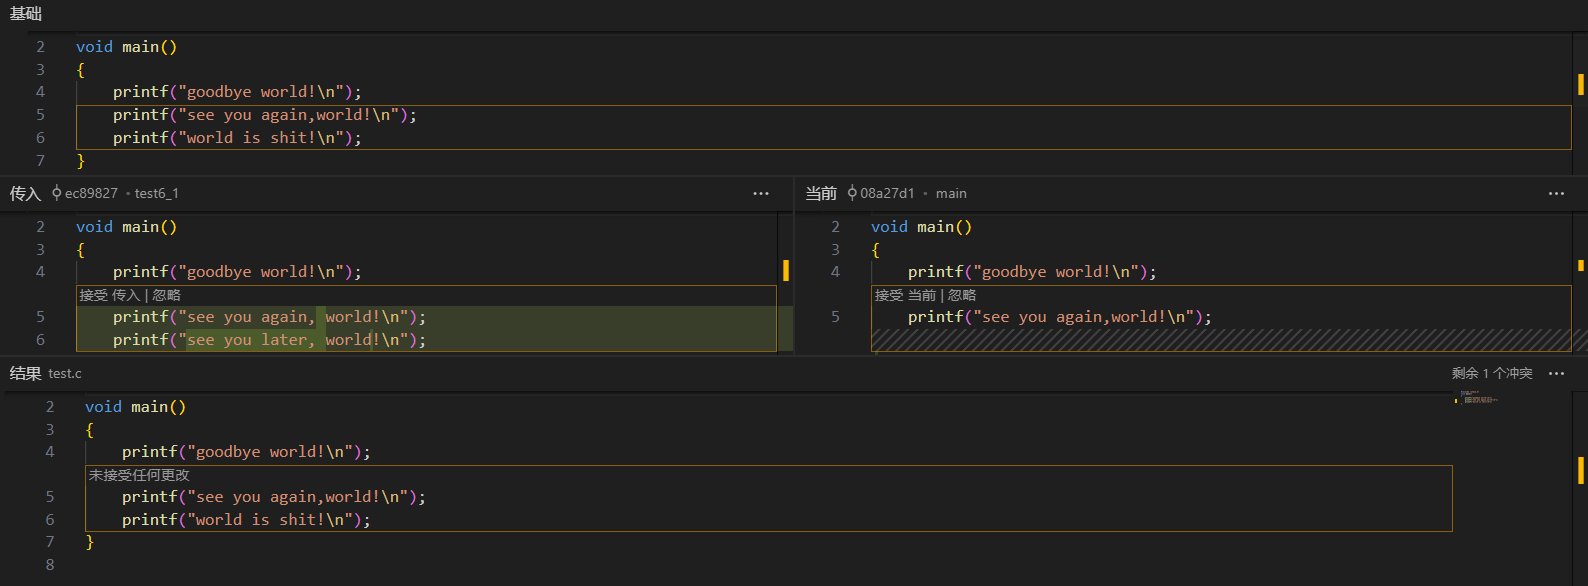Click void main() line in base pane
Screen dimensions: 1588x586
126,47
